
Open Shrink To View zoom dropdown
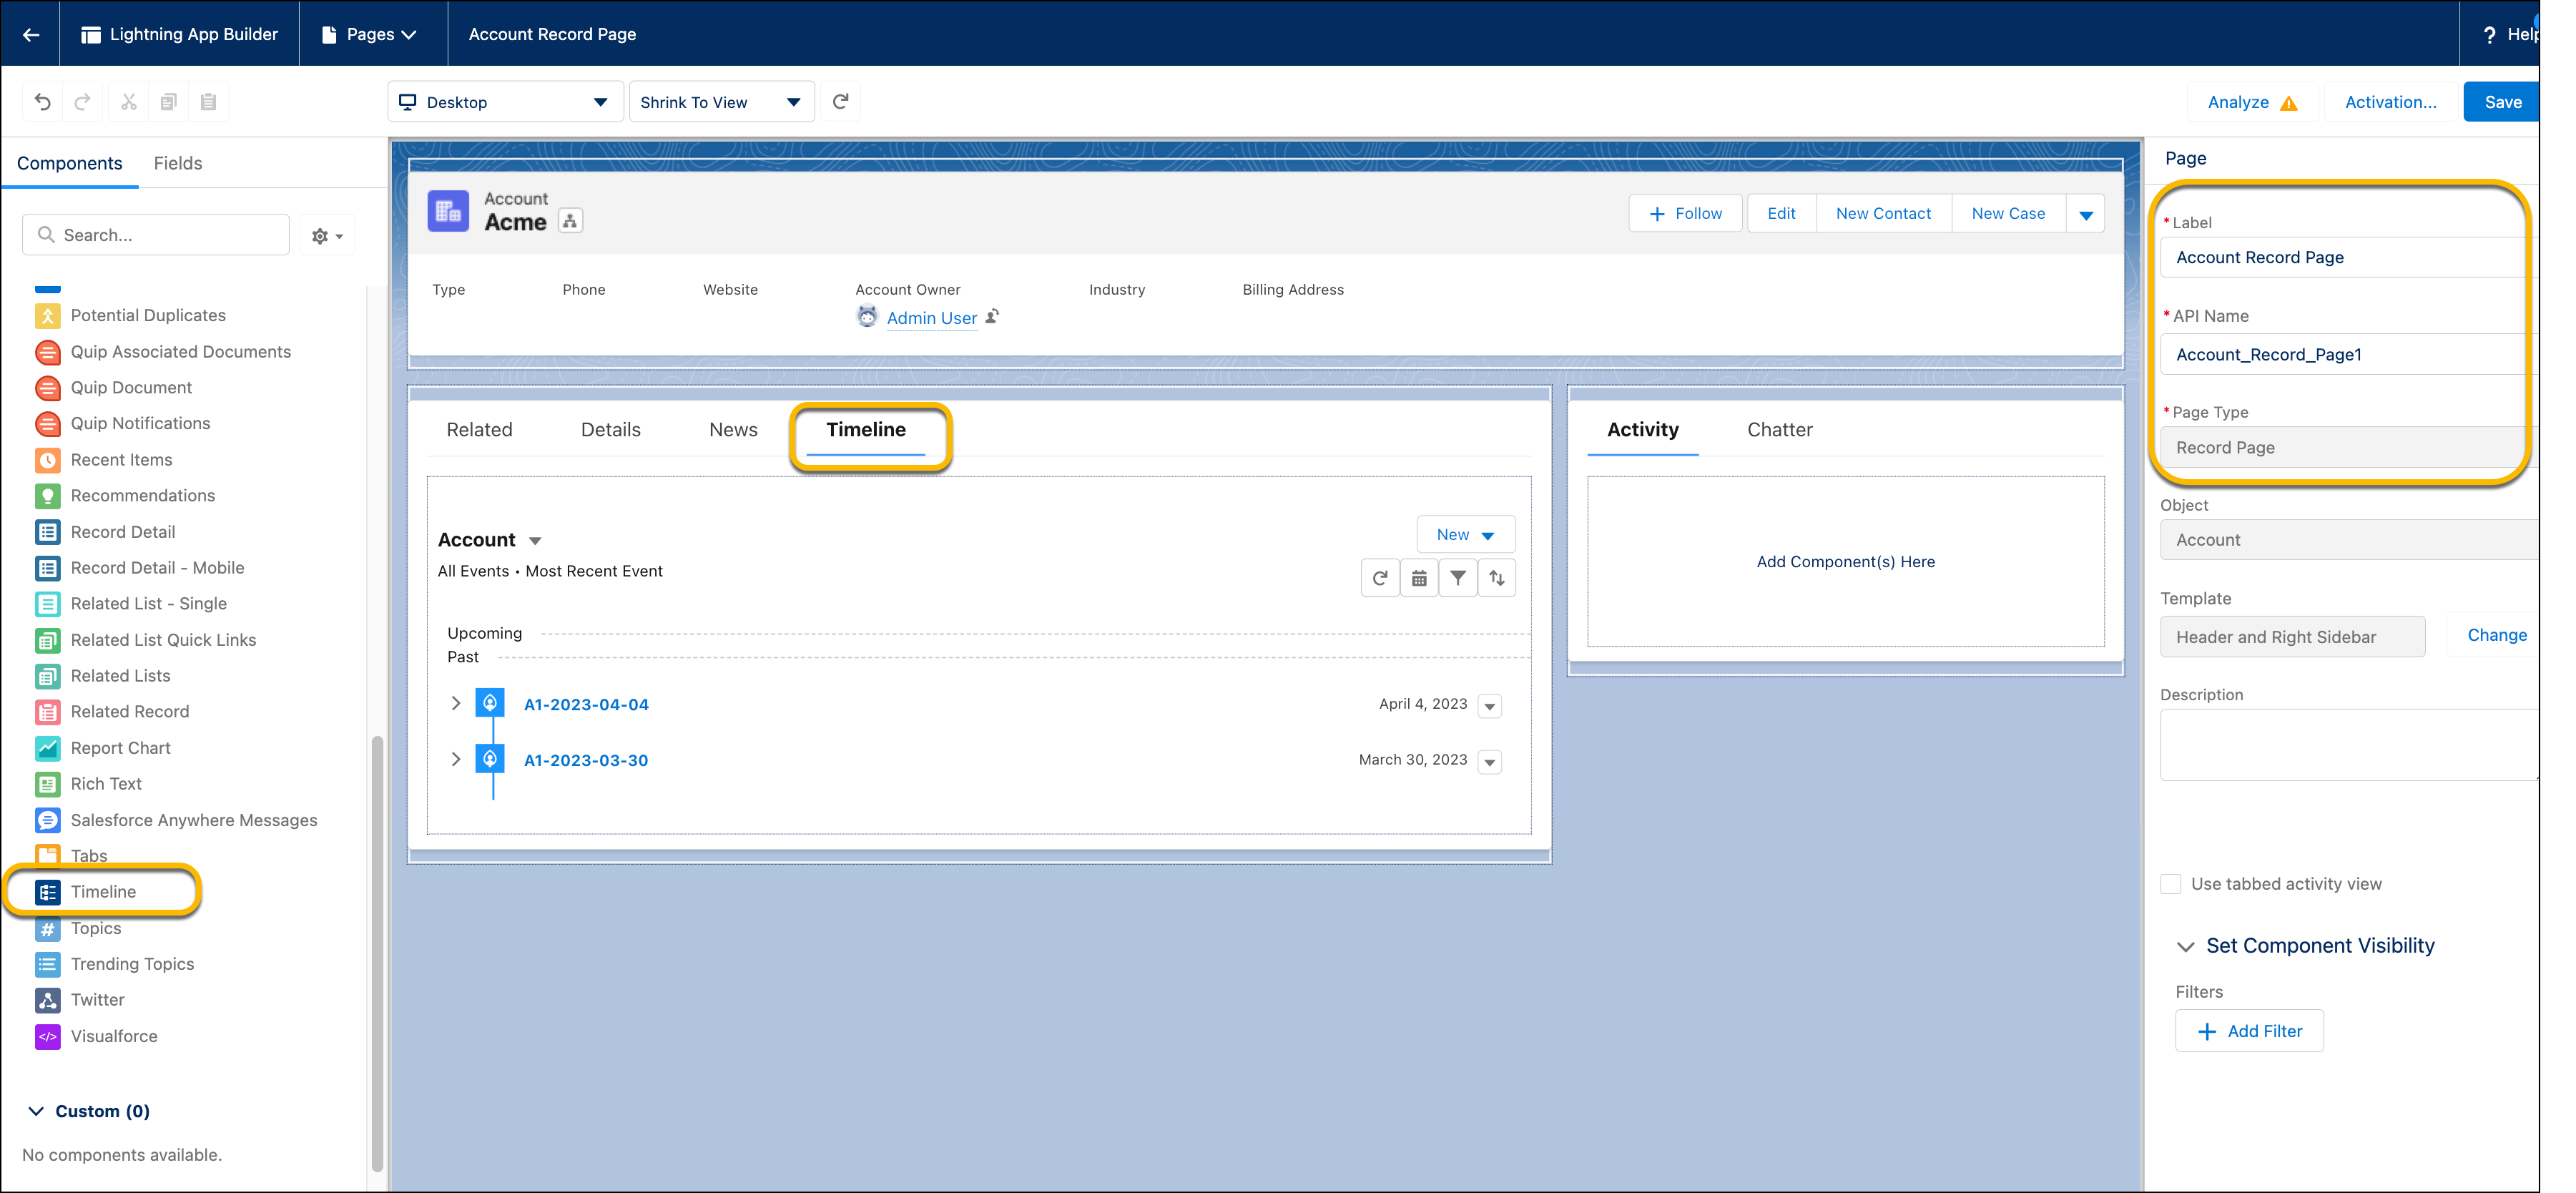coord(720,102)
